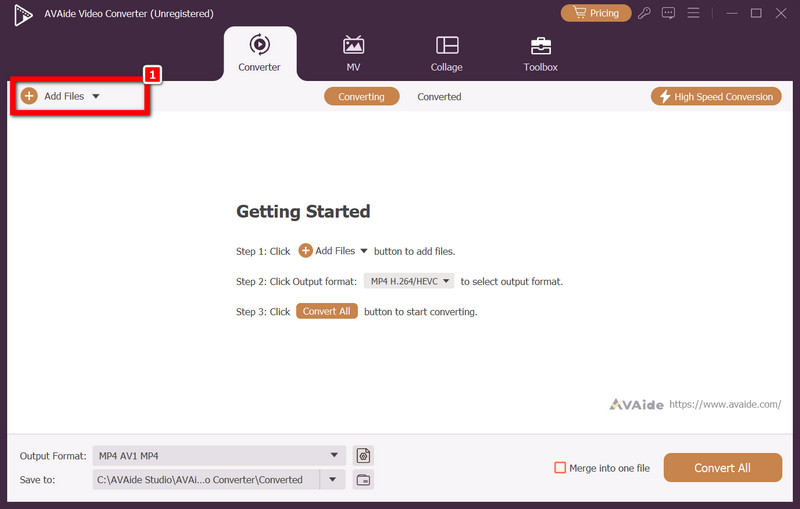
Task: Click the plus icon beside Add Files in toolbar
Action: click(x=29, y=96)
